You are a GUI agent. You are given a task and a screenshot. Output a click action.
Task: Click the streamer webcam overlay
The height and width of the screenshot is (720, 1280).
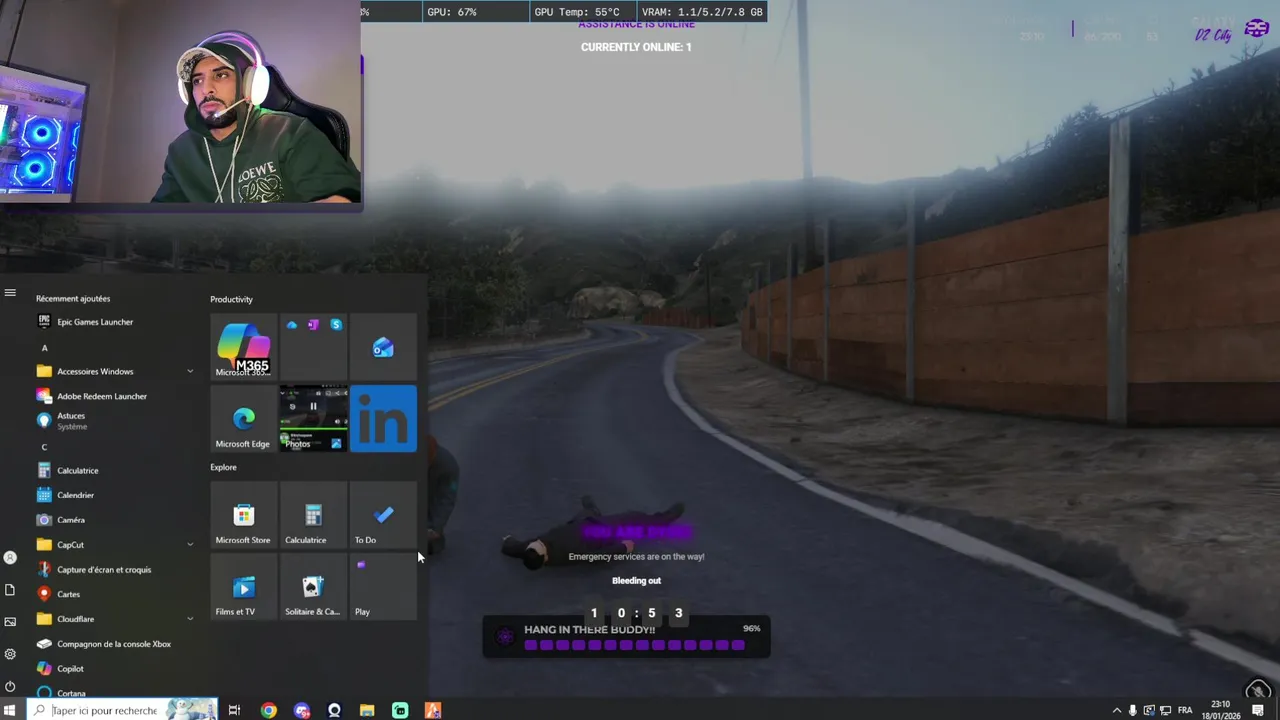[180, 102]
